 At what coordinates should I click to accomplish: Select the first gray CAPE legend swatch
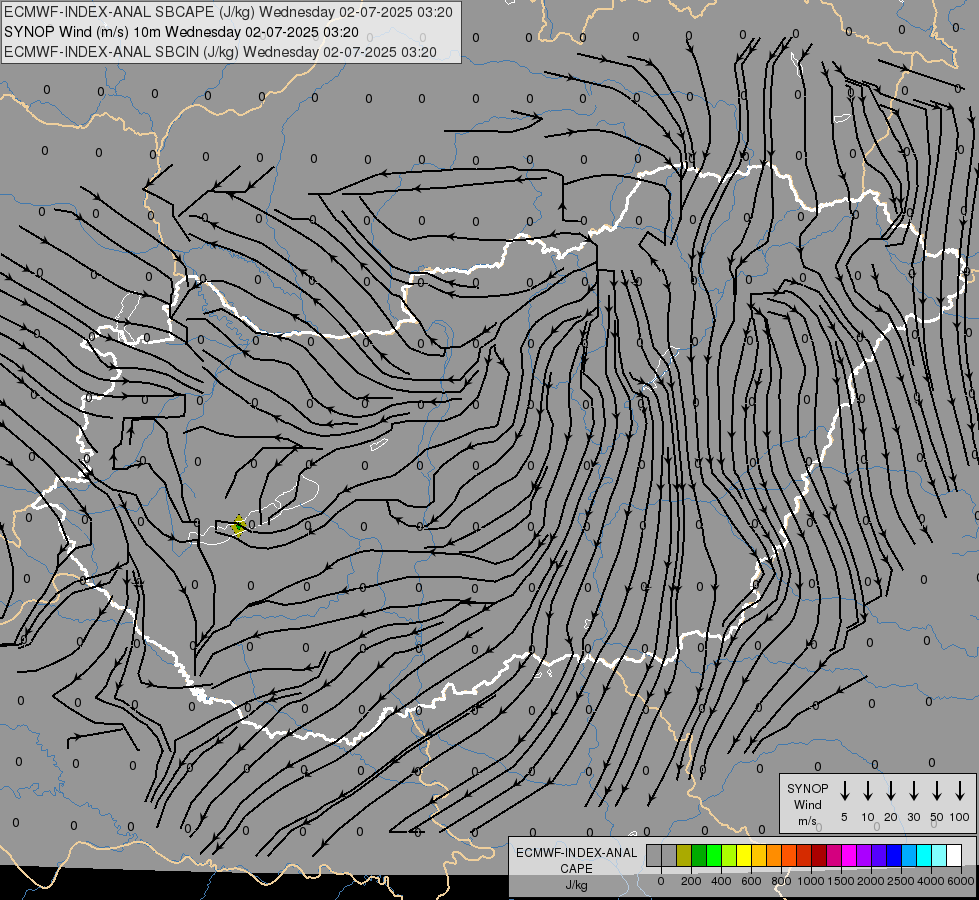pyautogui.click(x=654, y=855)
